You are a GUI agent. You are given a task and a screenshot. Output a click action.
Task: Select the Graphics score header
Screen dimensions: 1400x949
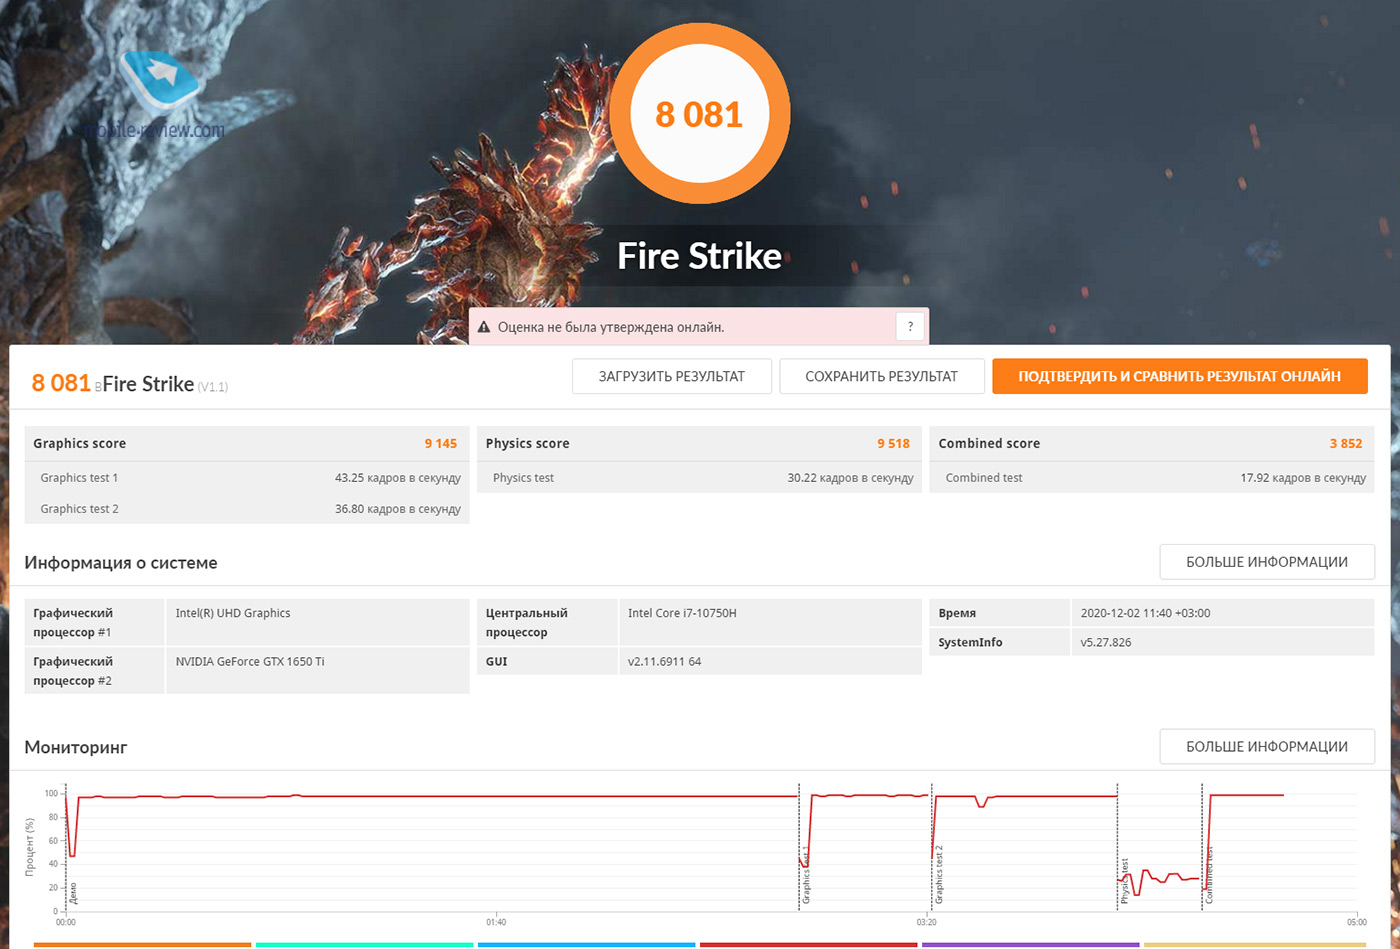[247, 443]
